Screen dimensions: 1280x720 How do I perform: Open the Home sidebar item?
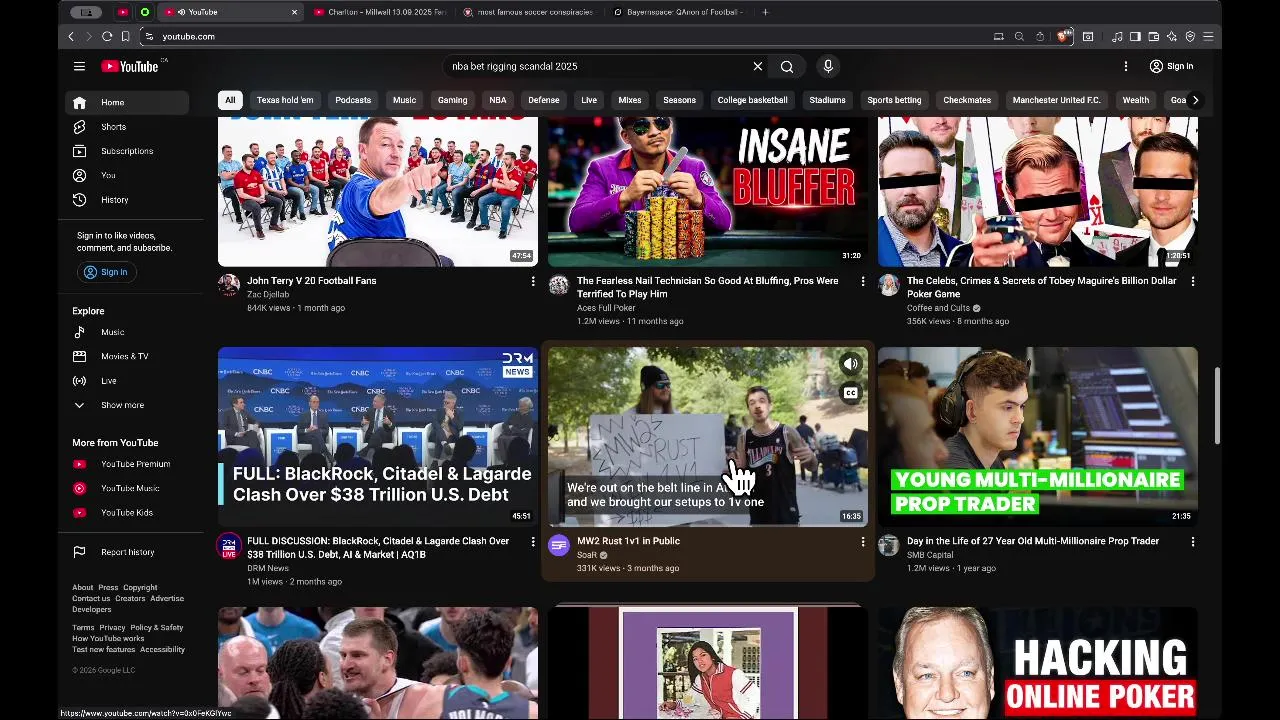(127, 102)
